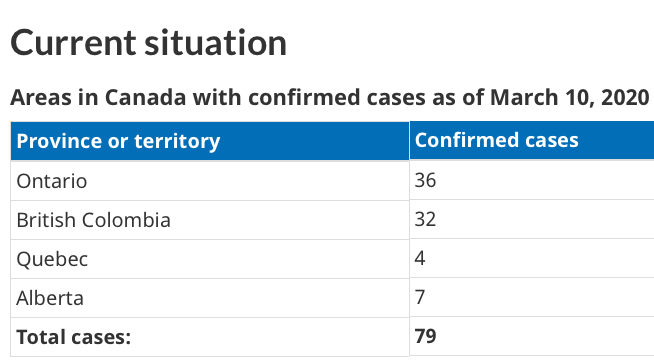Screen dimensions: 654x362
Task: Click the word "Canada" in the caption
Action: click(x=145, y=98)
